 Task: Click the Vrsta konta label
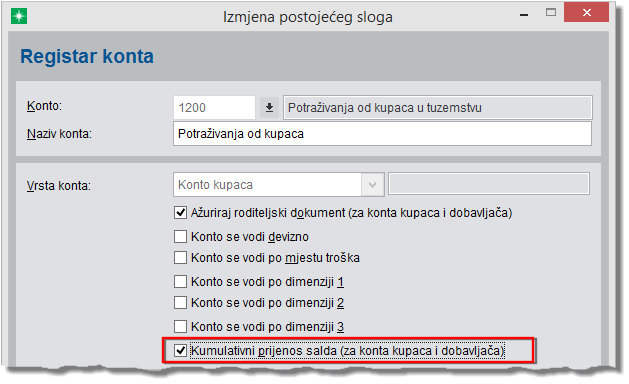click(x=59, y=186)
